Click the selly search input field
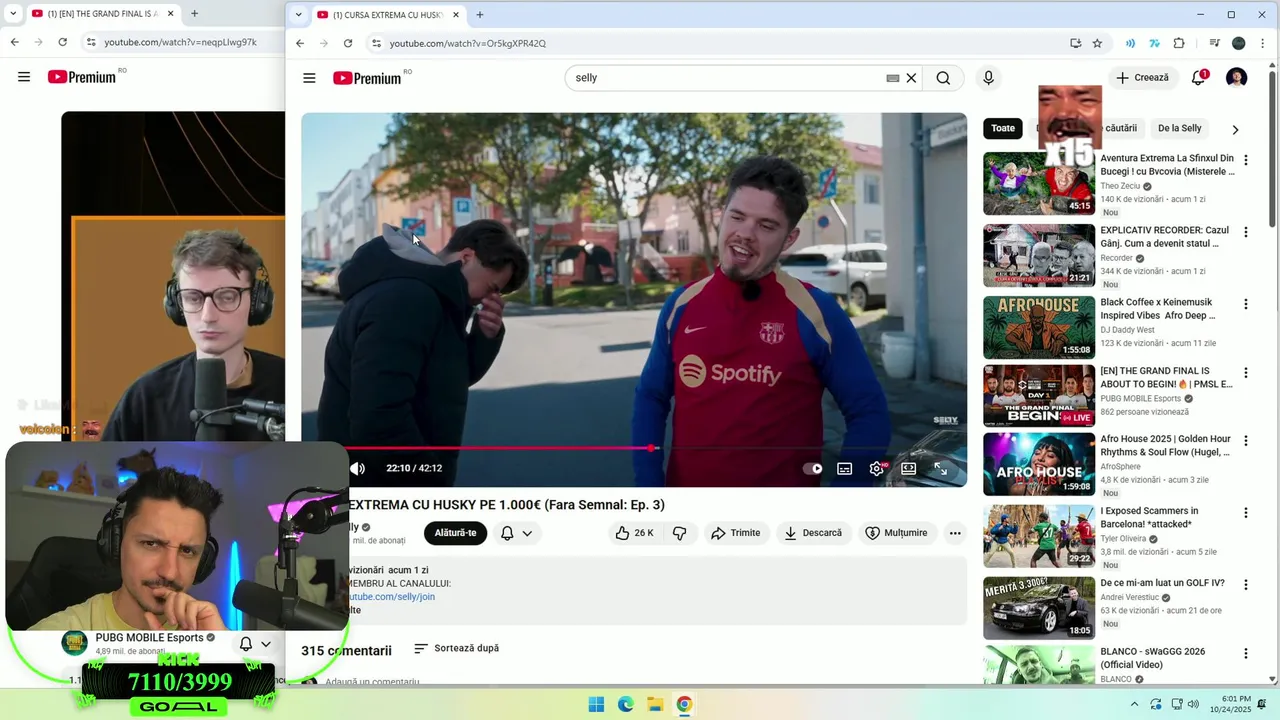 coord(727,78)
